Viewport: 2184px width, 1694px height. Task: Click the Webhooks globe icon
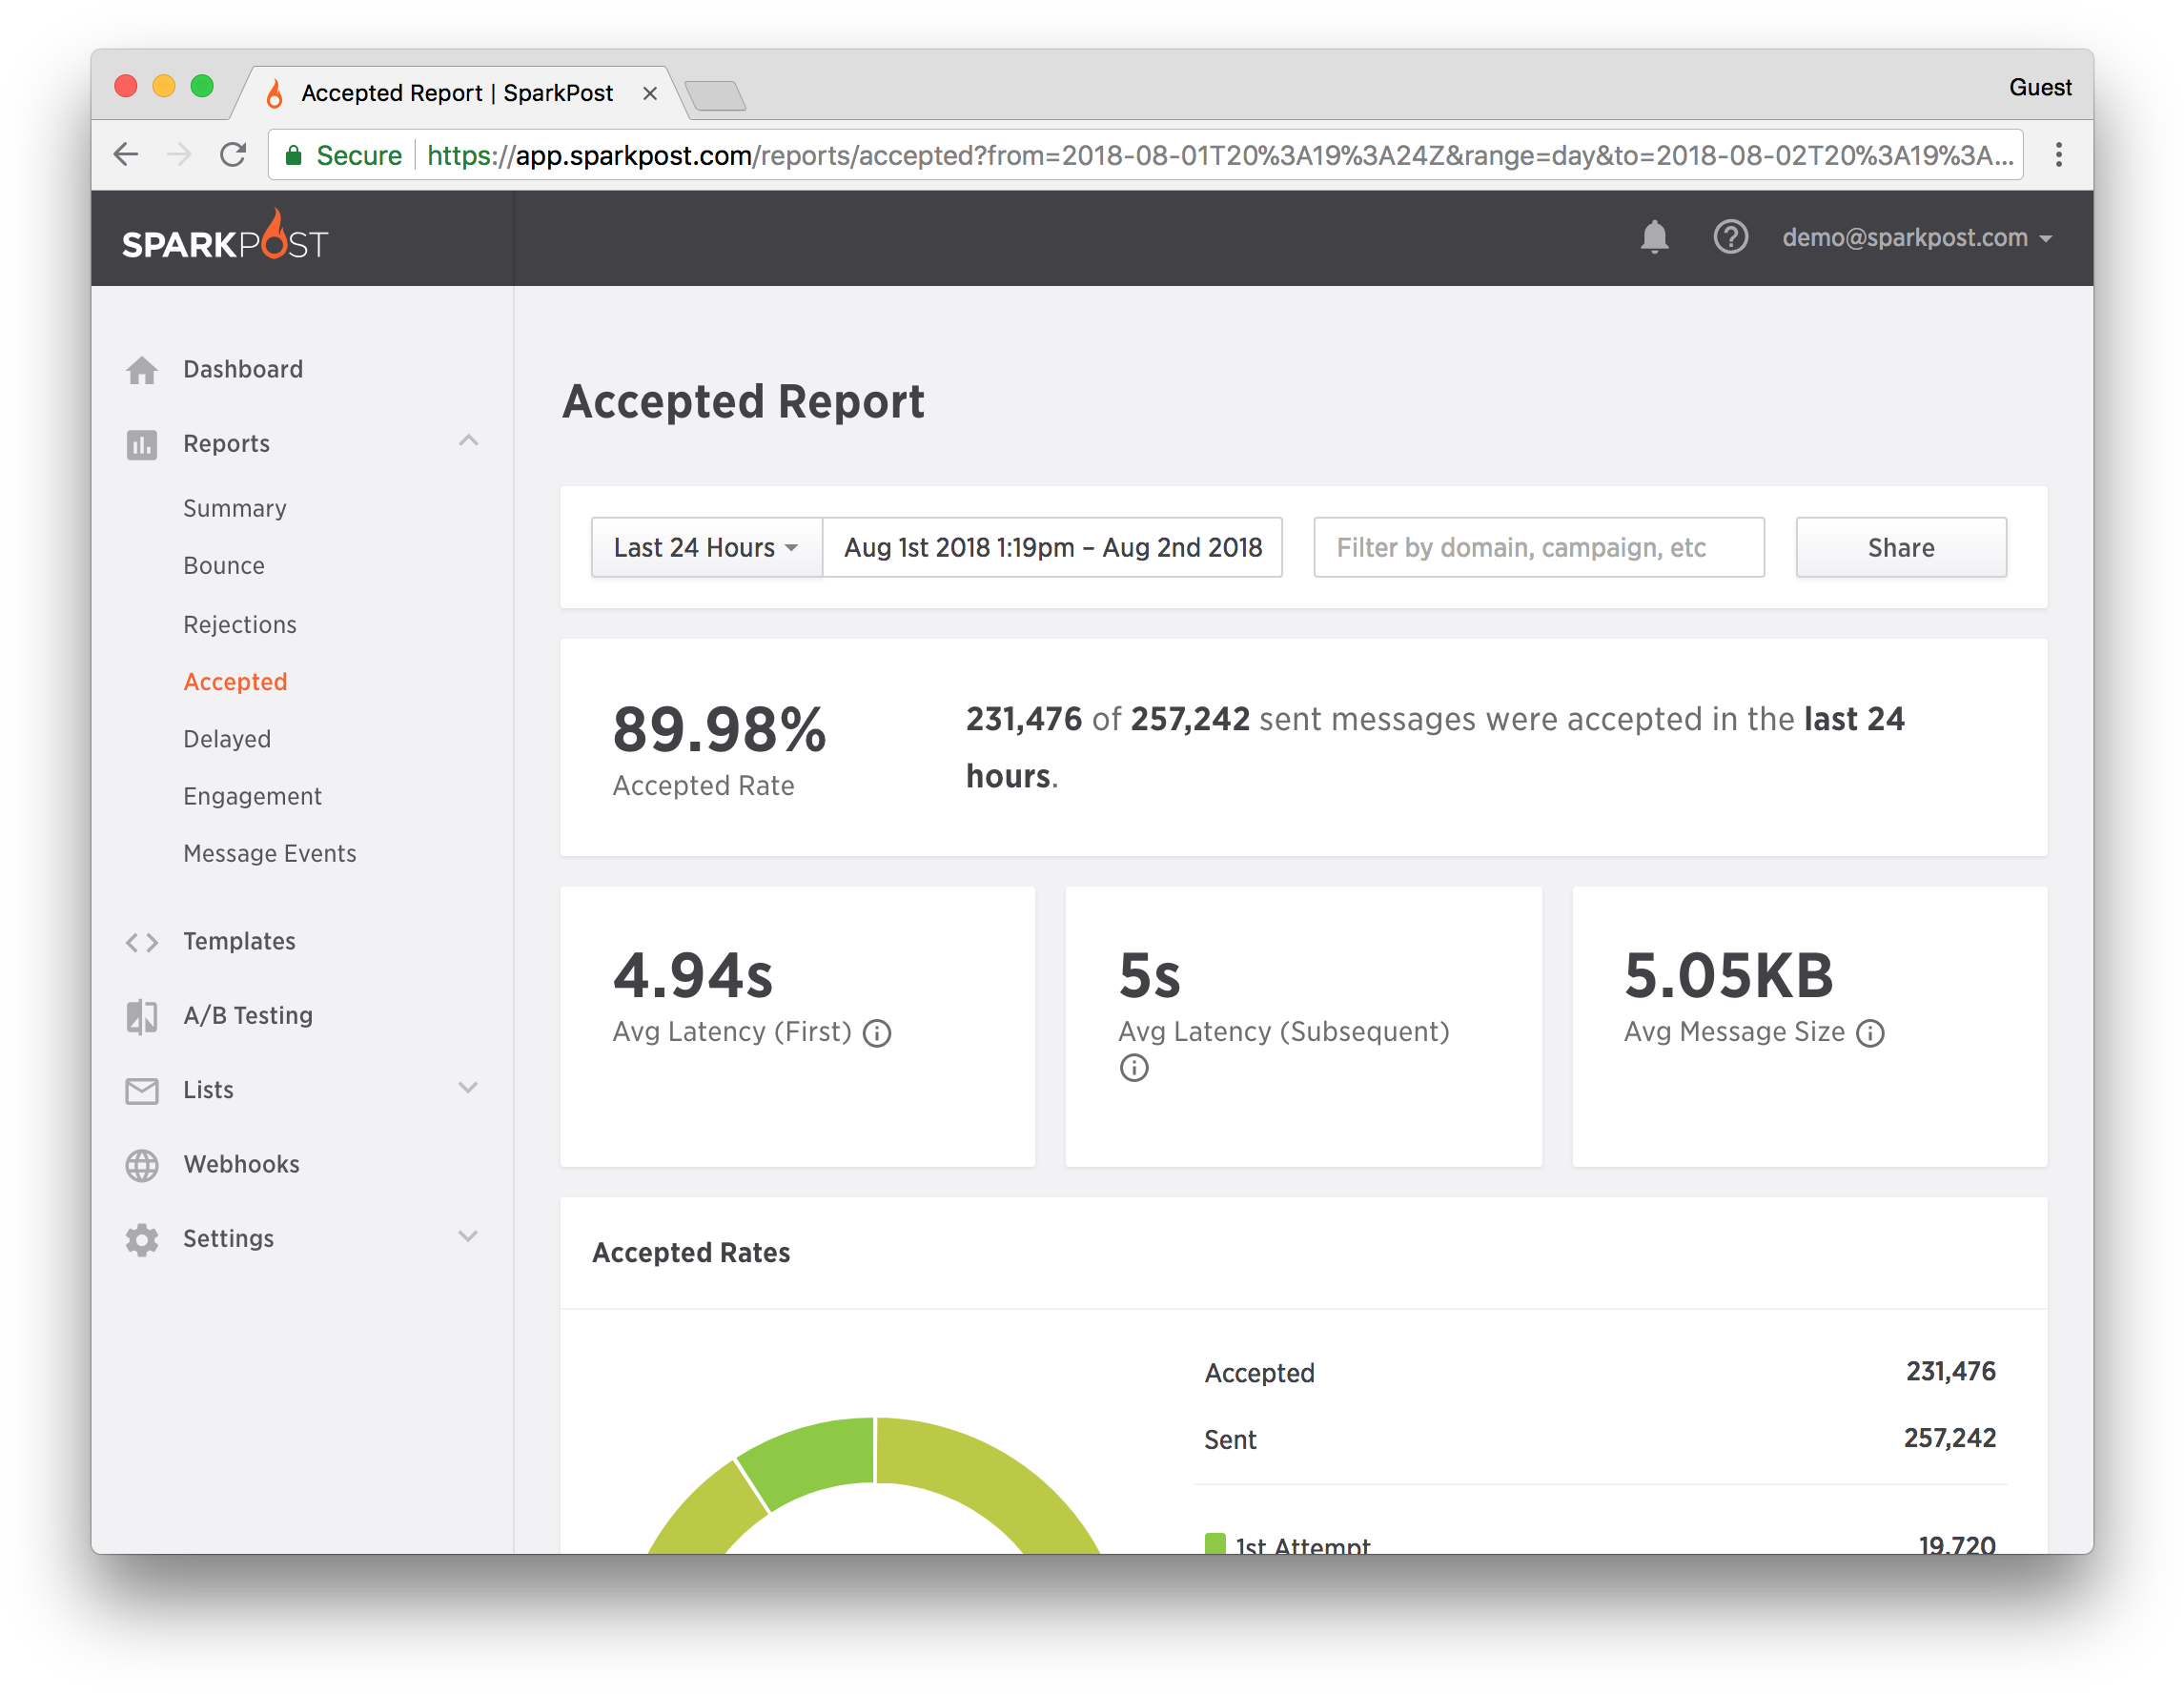142,1165
